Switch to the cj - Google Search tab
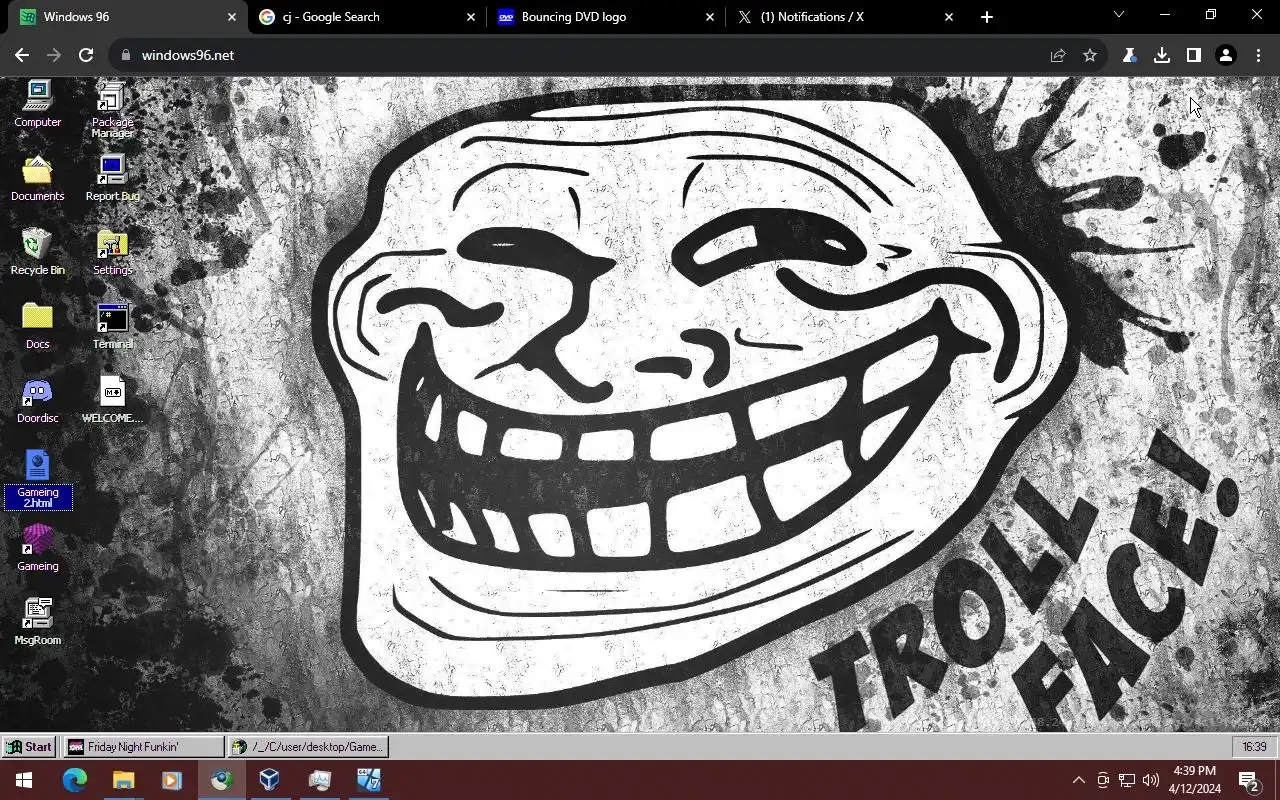The width and height of the screenshot is (1280, 800). point(365,17)
